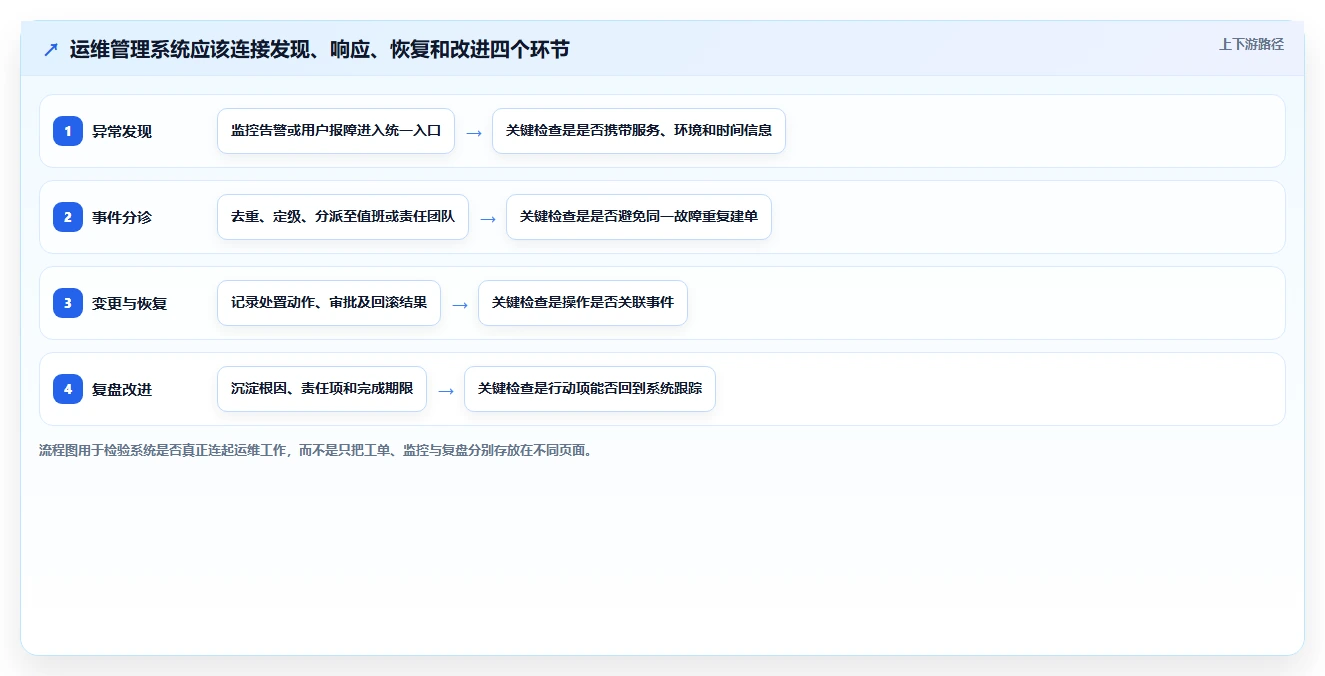Click the 记录处置动作、审批及回滚结果 box

[329, 303]
